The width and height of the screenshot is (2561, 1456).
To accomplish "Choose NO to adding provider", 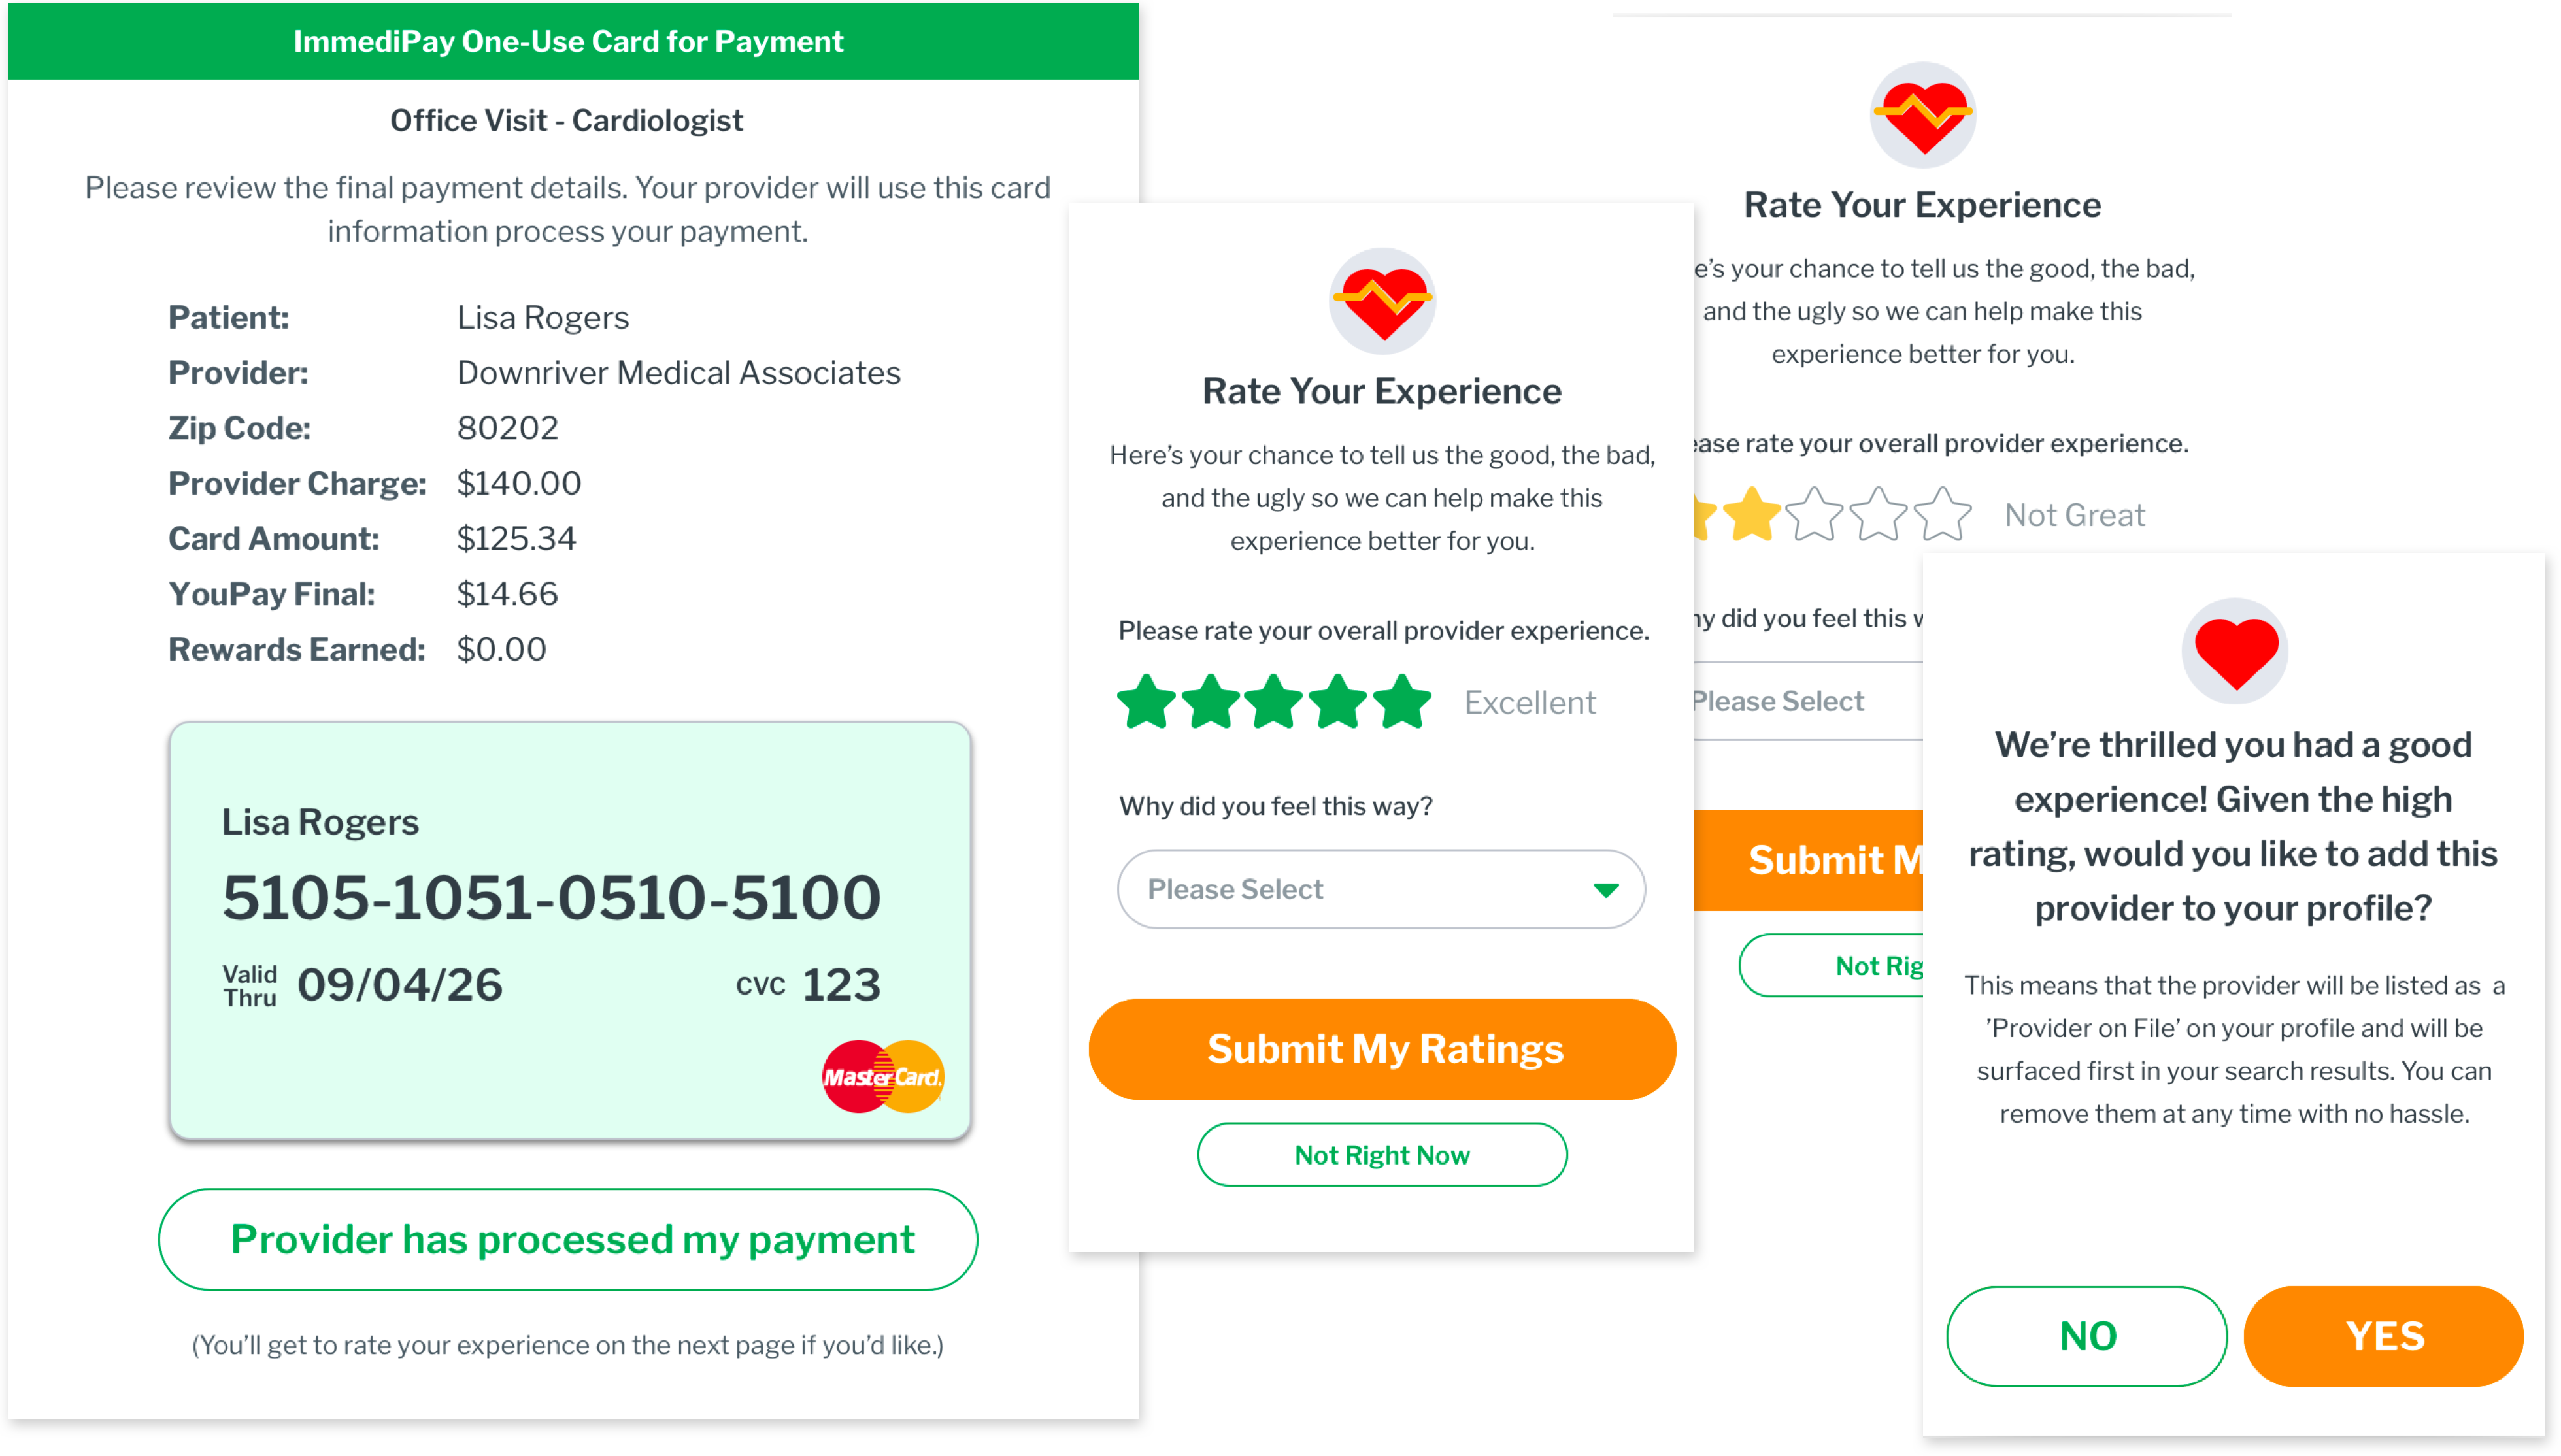I will 2087,1336.
